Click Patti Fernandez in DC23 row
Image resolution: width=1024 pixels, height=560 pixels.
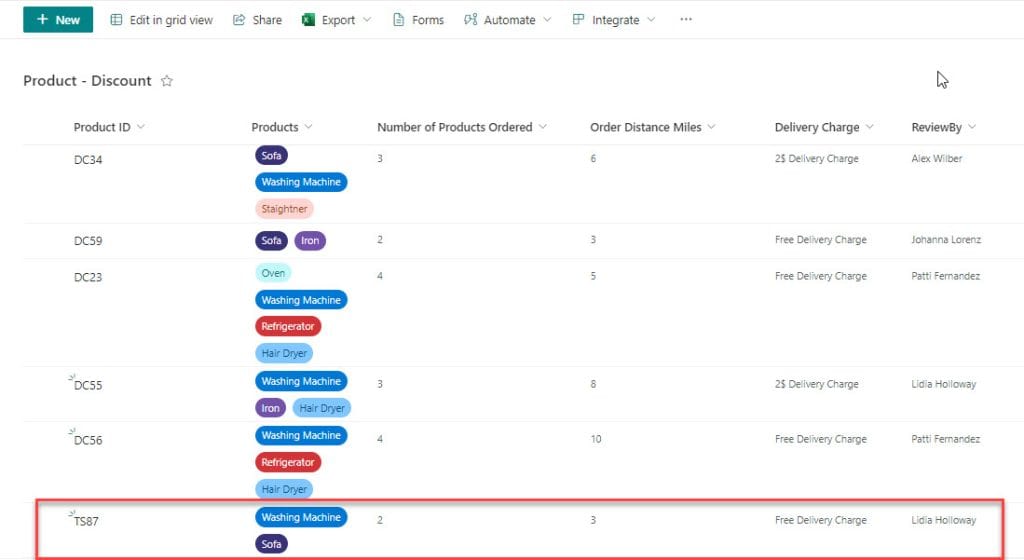coord(946,276)
